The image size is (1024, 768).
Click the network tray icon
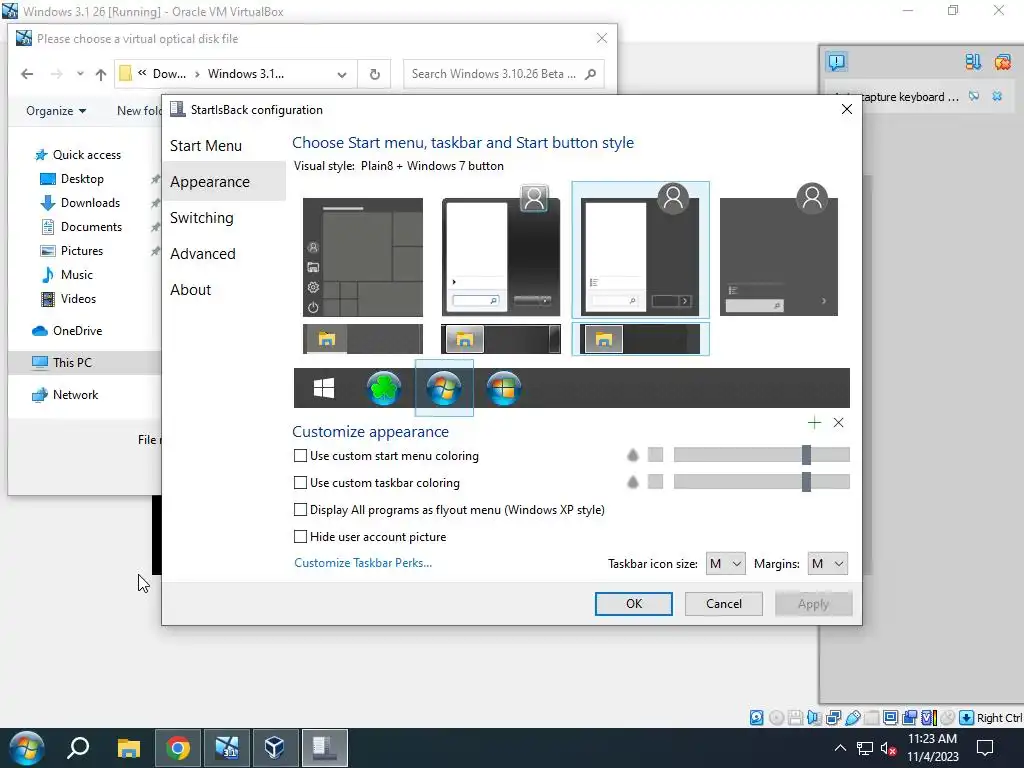[865, 748]
